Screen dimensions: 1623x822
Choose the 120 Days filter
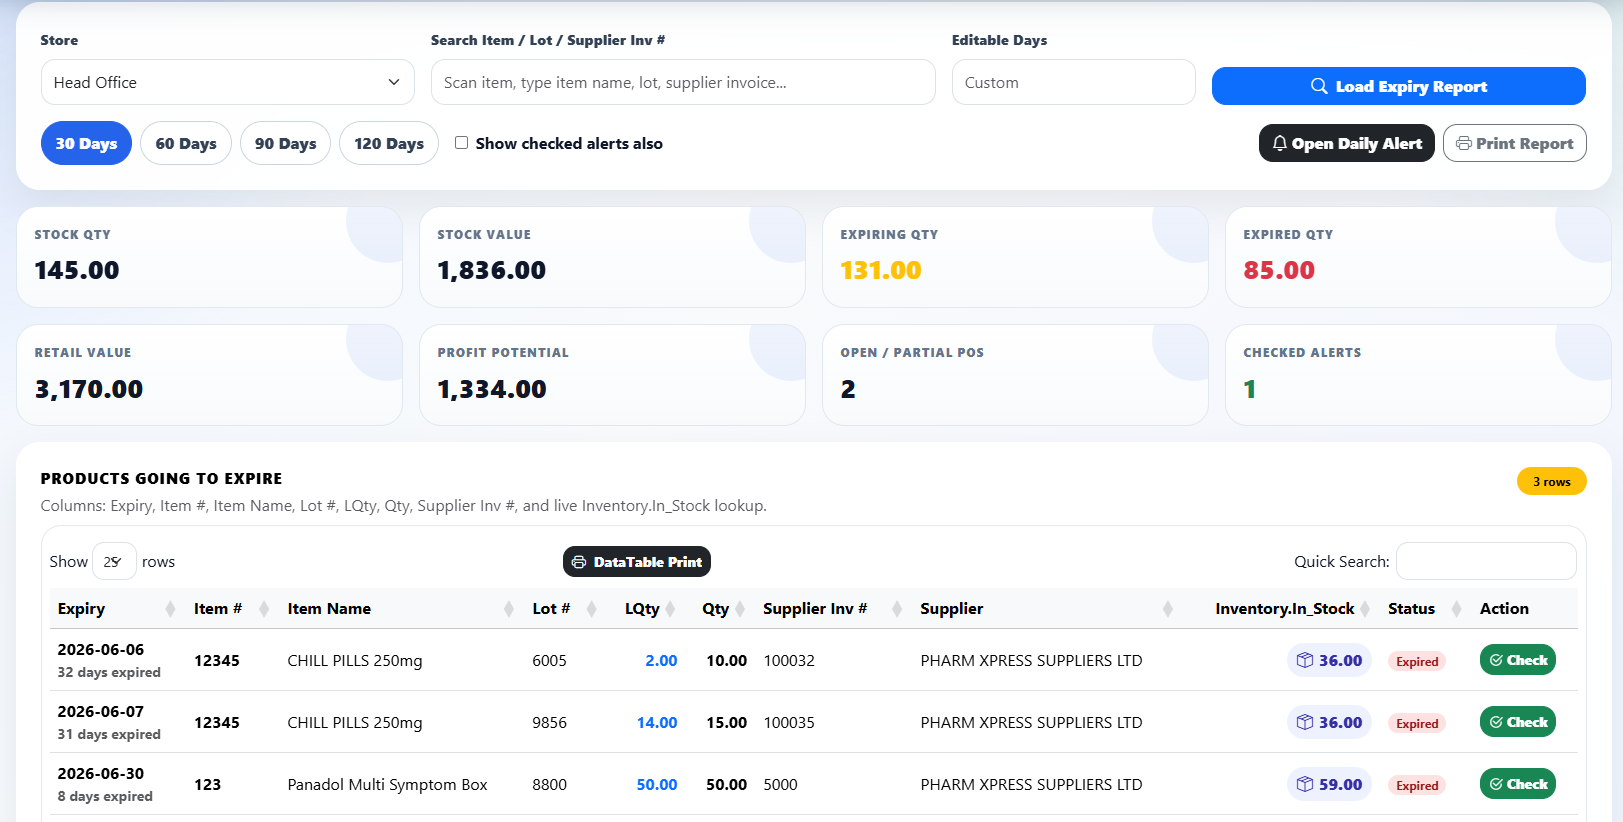tap(389, 143)
